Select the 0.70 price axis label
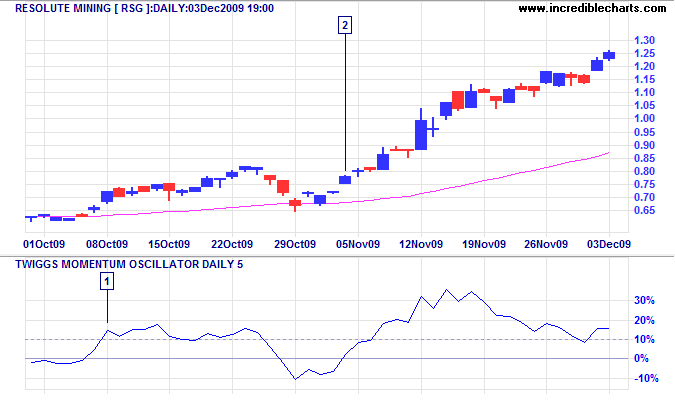This screenshot has width=675, height=400. coord(644,197)
